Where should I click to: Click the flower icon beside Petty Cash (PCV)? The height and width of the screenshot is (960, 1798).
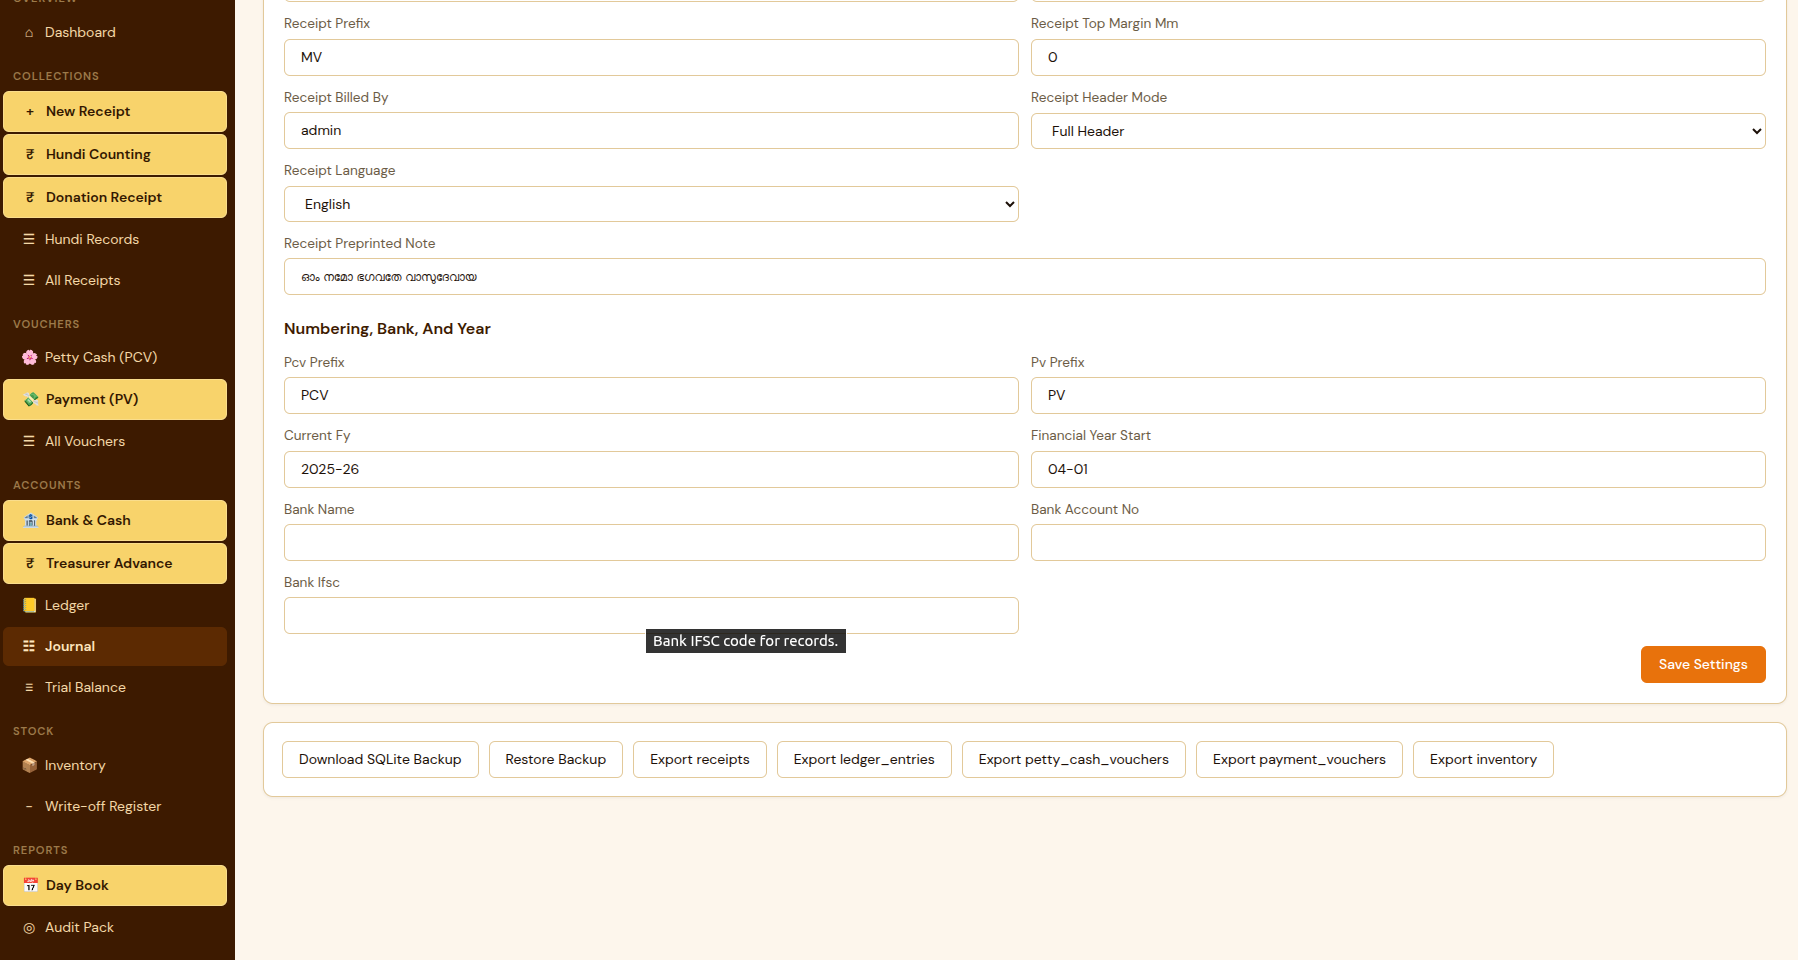[30, 358]
